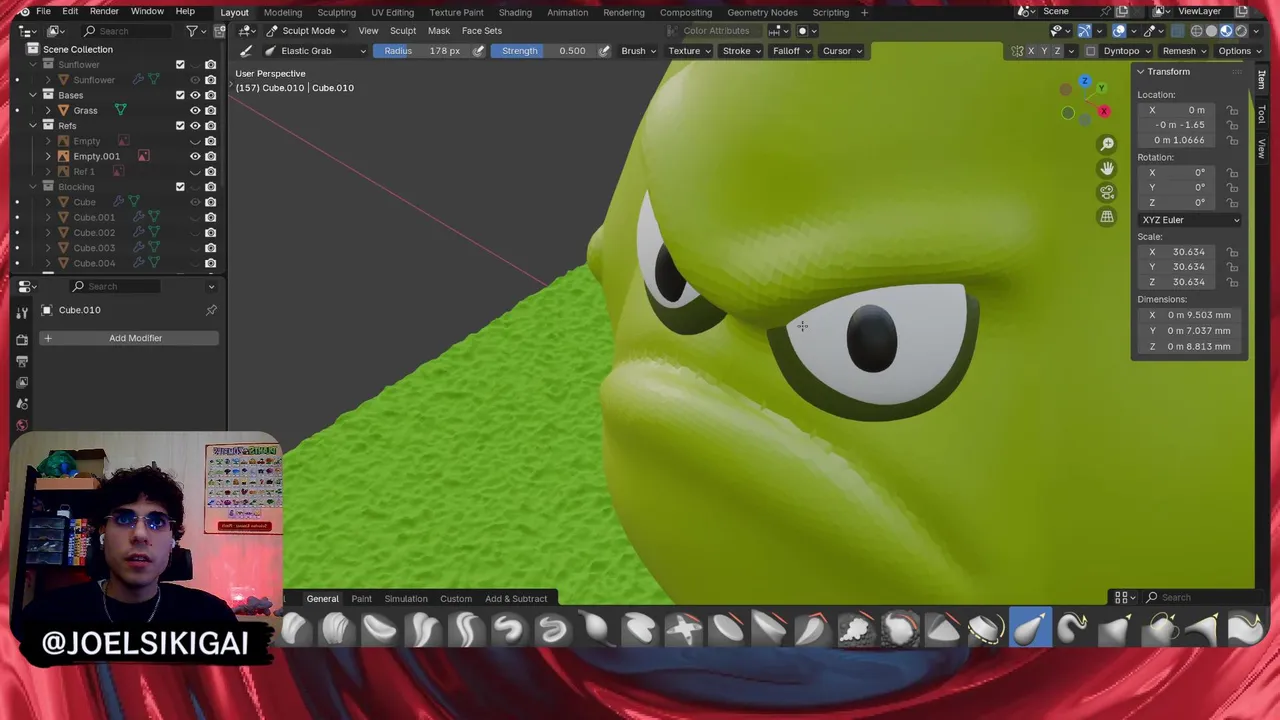
Task: Open the Elastic Grab brush selector
Action: 316,51
